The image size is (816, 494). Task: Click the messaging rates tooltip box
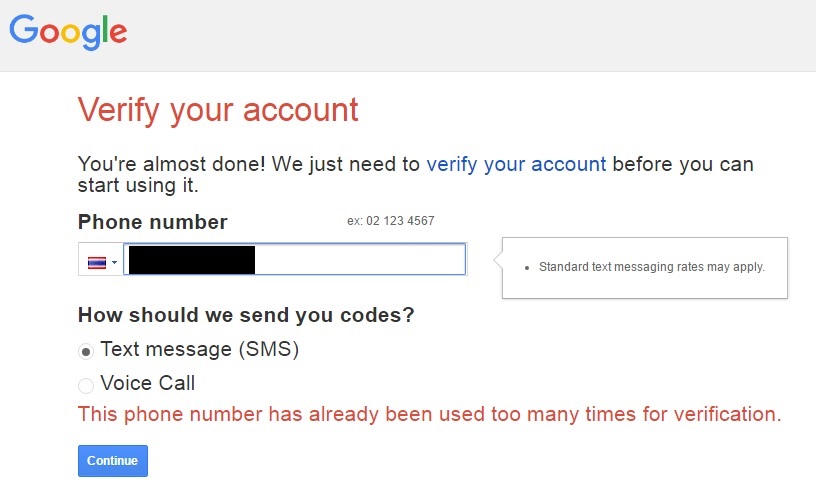(x=645, y=268)
